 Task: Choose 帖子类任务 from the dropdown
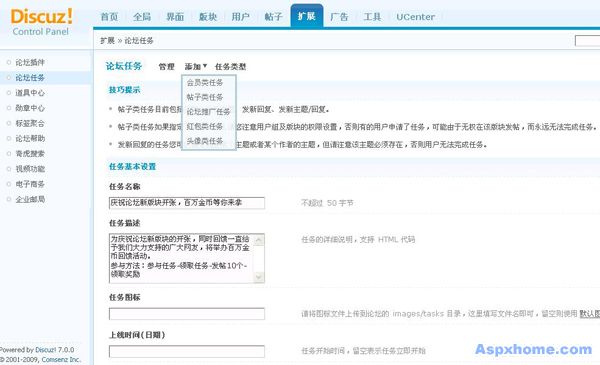(205, 97)
